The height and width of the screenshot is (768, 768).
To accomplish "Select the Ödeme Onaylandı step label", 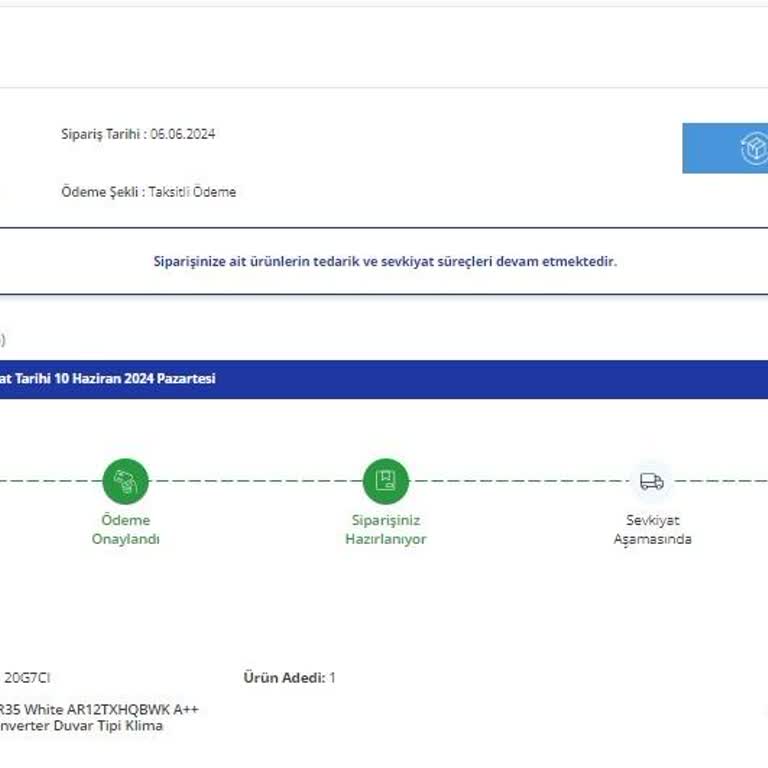I will (x=125, y=530).
